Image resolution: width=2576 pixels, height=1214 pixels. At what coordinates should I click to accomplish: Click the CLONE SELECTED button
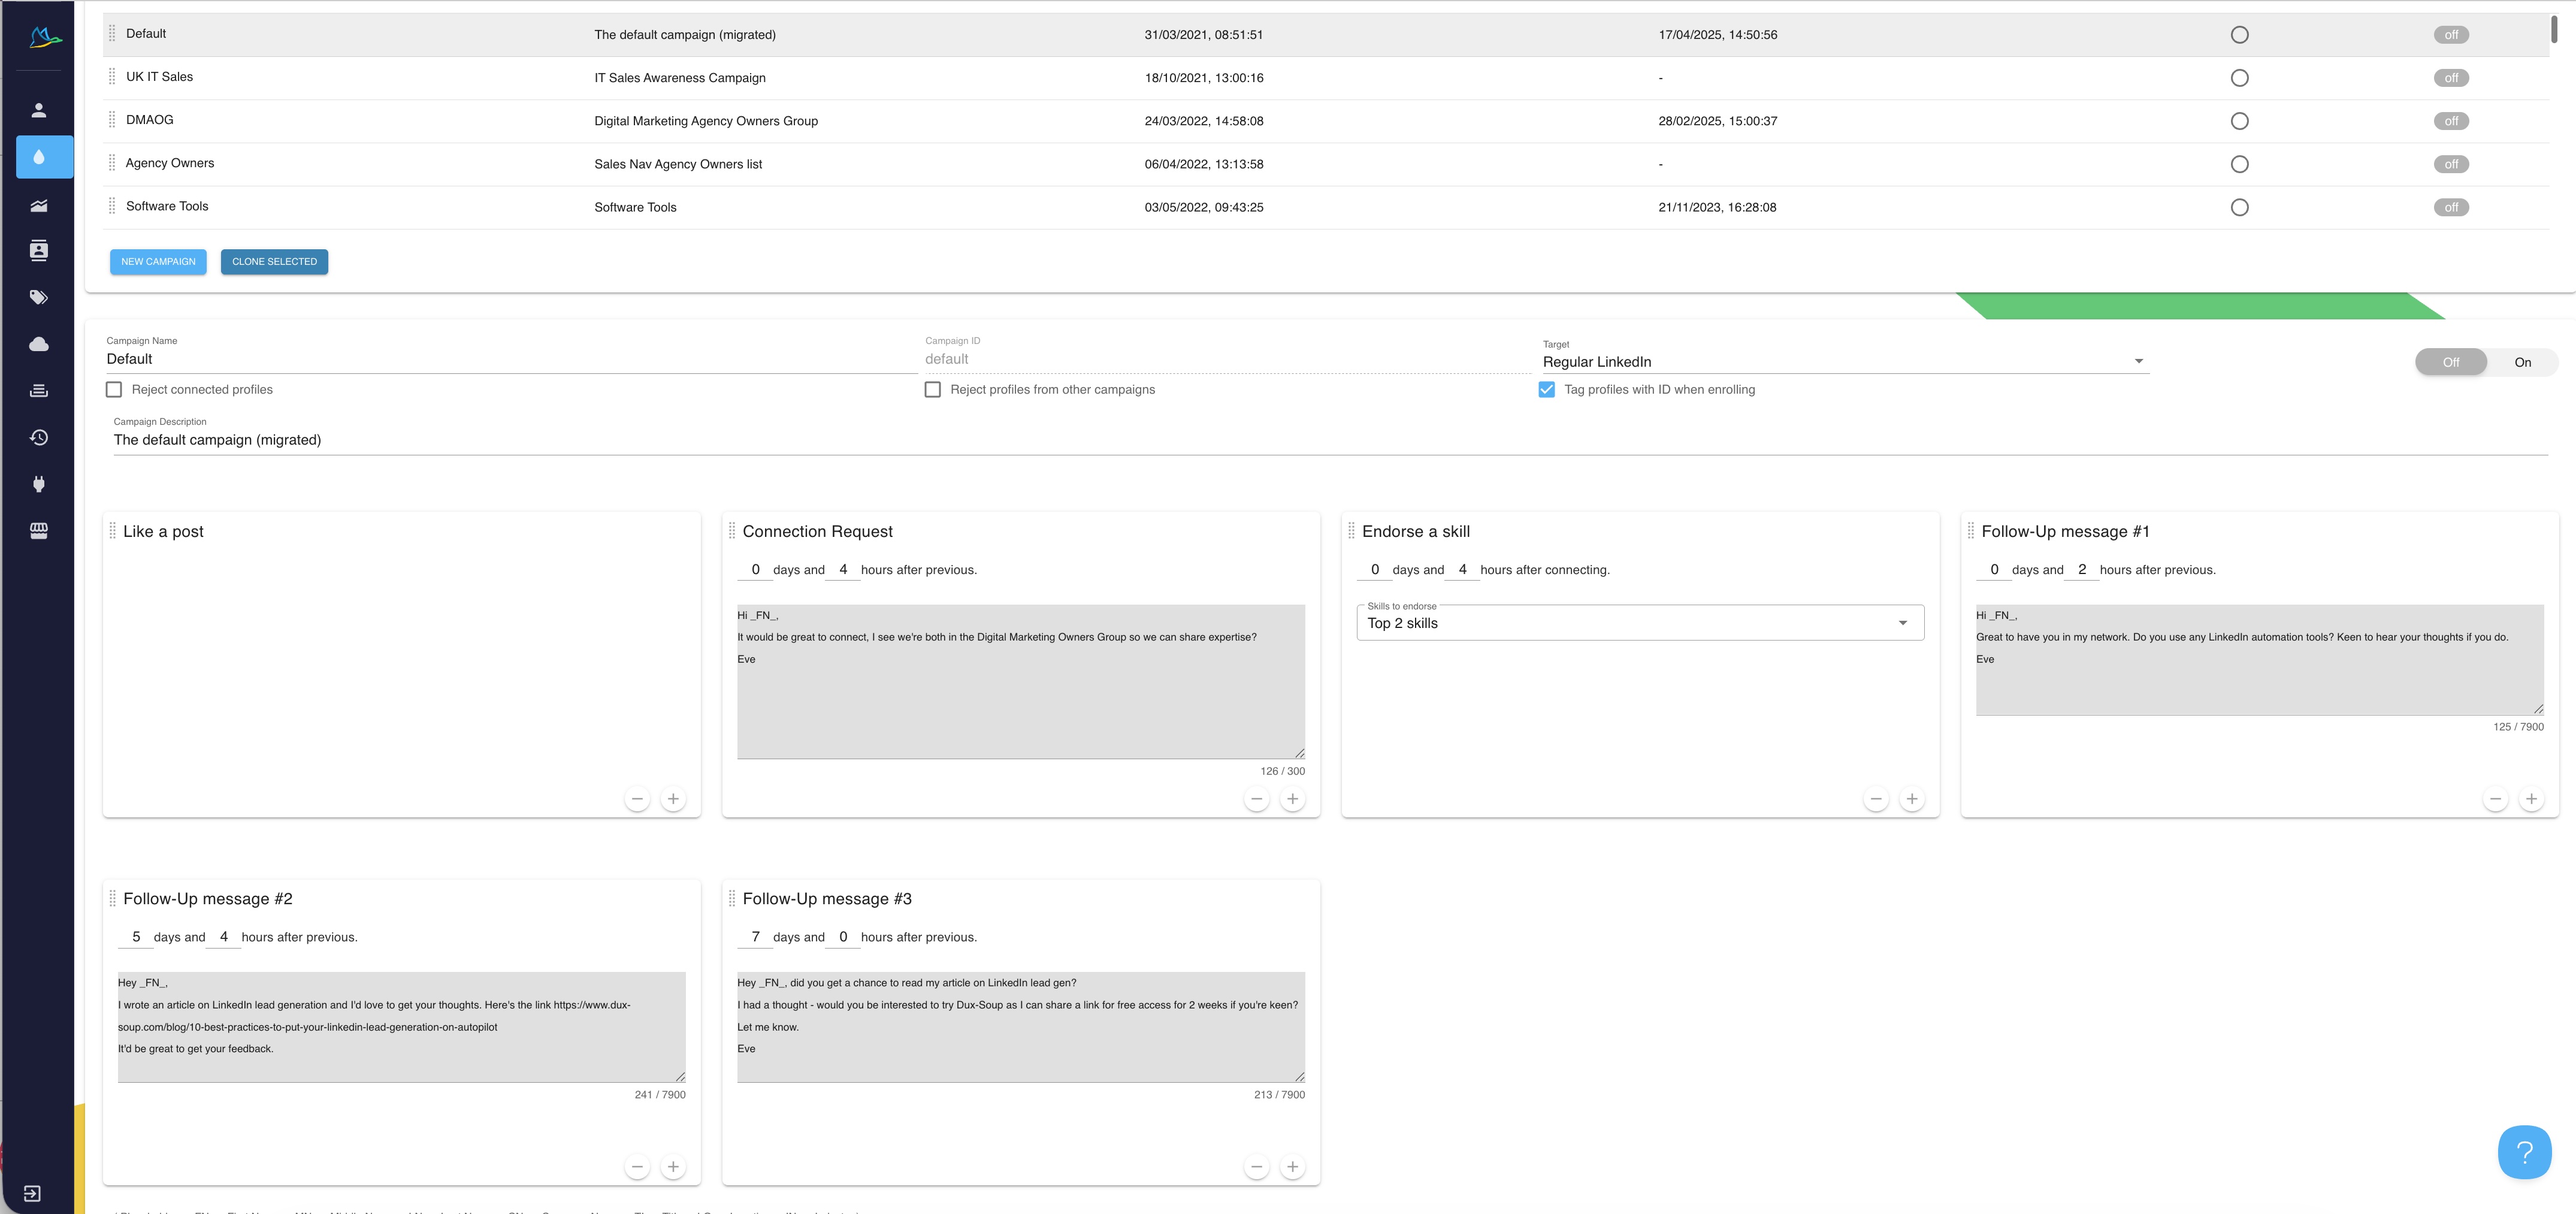274,262
